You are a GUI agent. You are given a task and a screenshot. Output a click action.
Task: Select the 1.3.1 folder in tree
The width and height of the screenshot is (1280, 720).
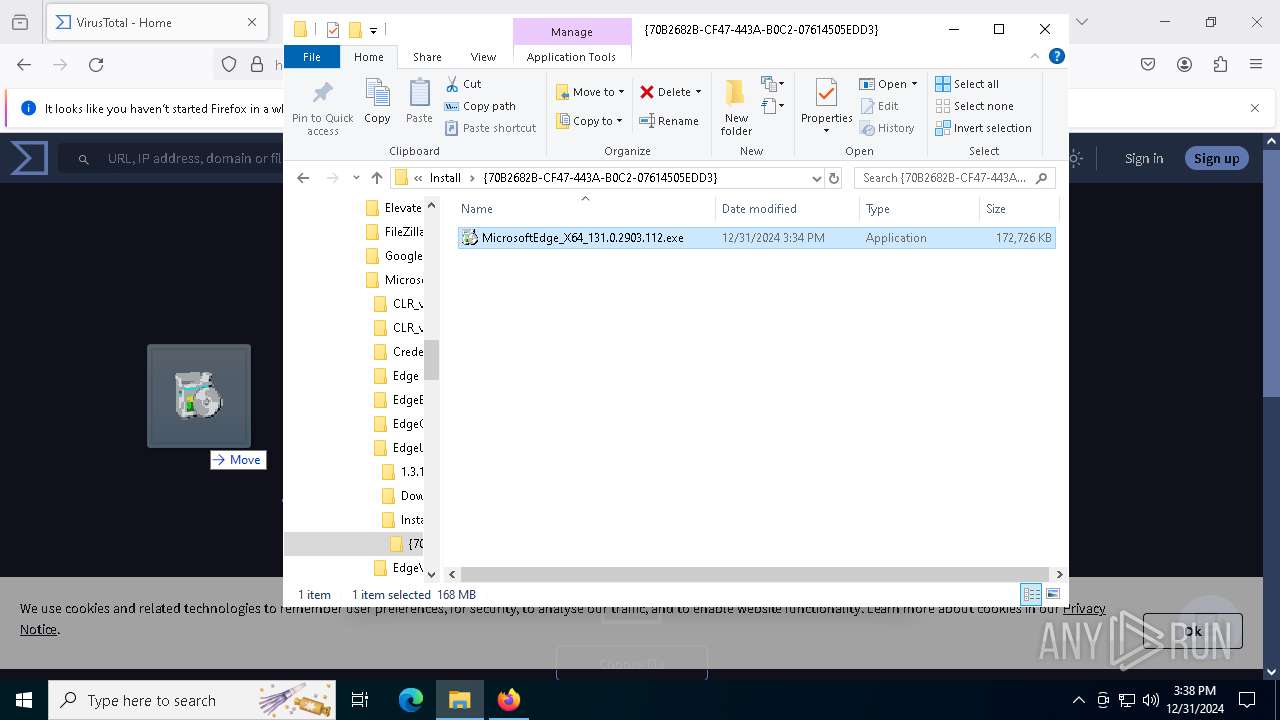(x=403, y=472)
